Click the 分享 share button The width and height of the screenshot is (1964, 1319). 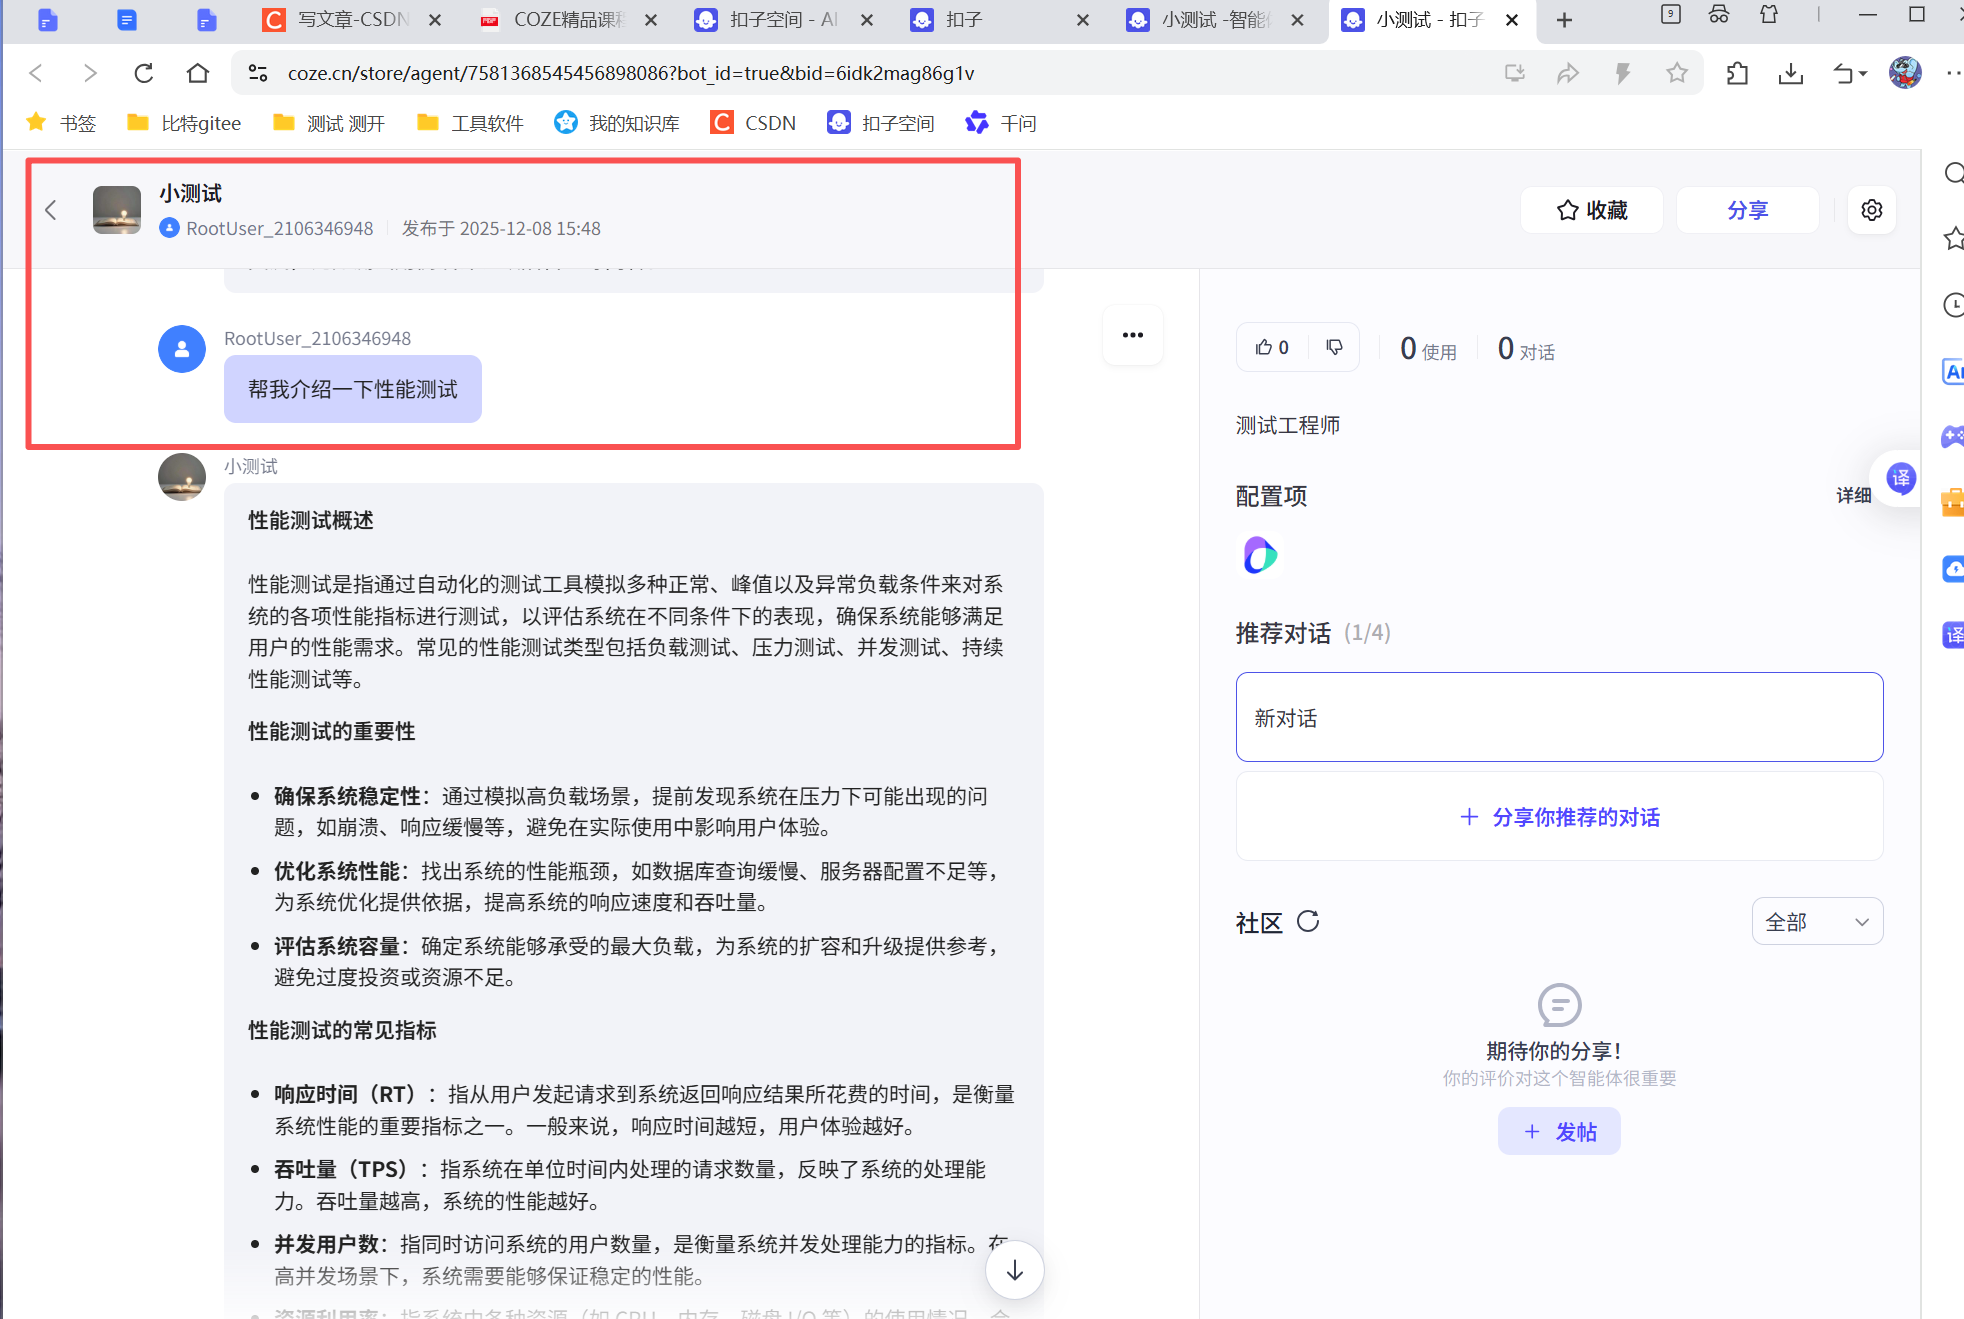[x=1746, y=210]
